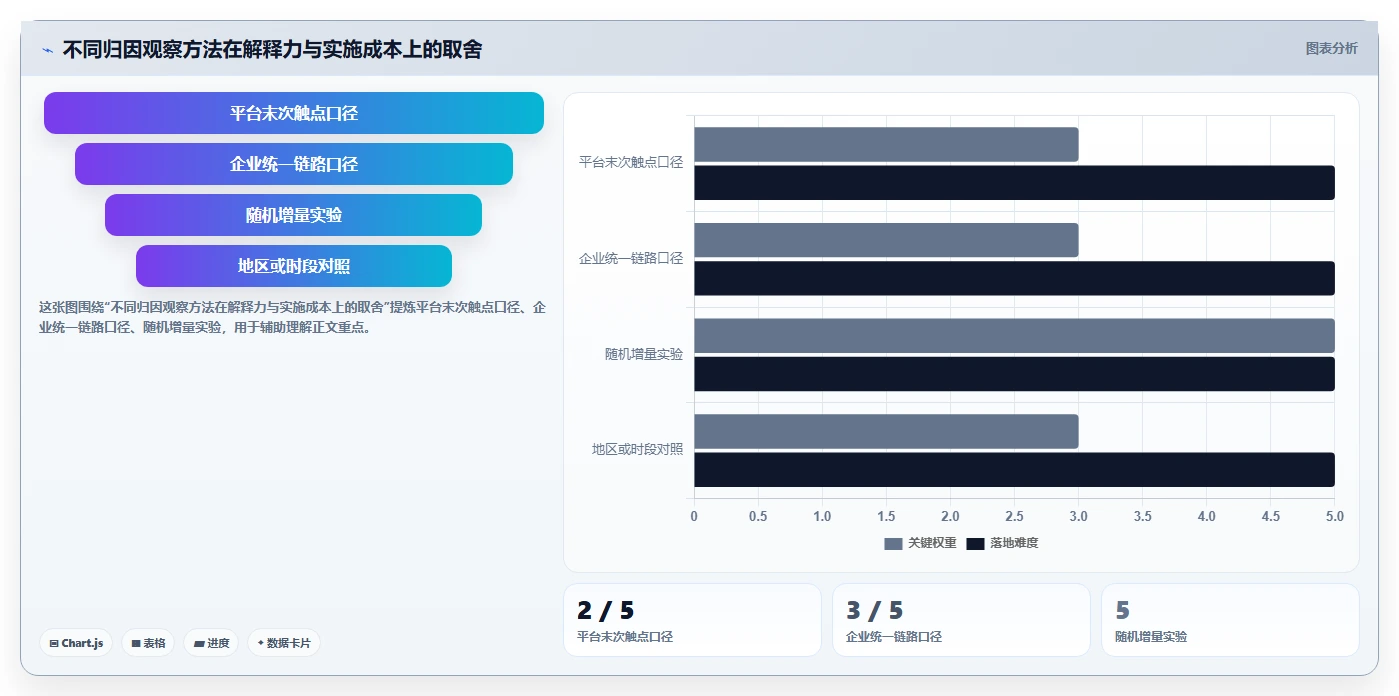The height and width of the screenshot is (696, 1399).
Task: Click the x-axis tick label 5.0
Action: pyautogui.click(x=1334, y=516)
